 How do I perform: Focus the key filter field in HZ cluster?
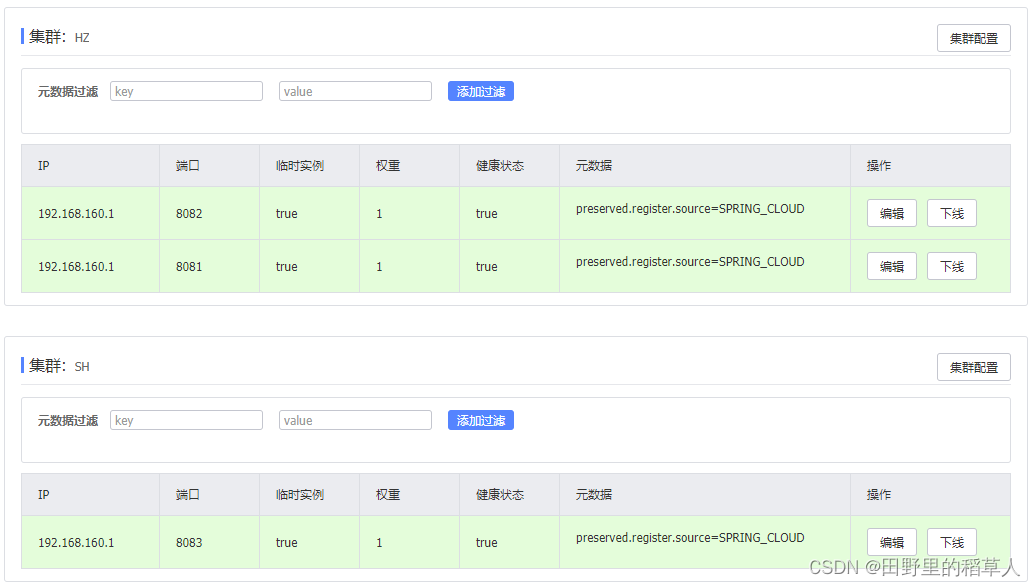(186, 91)
